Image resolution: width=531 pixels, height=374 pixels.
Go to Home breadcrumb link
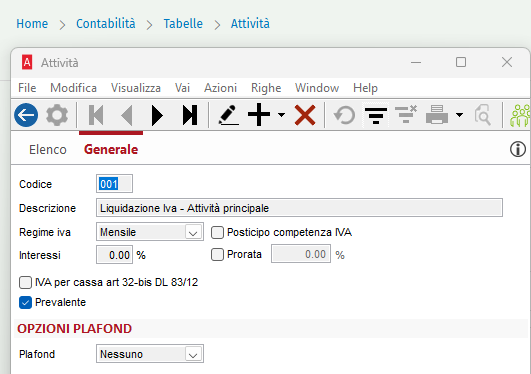[32, 24]
